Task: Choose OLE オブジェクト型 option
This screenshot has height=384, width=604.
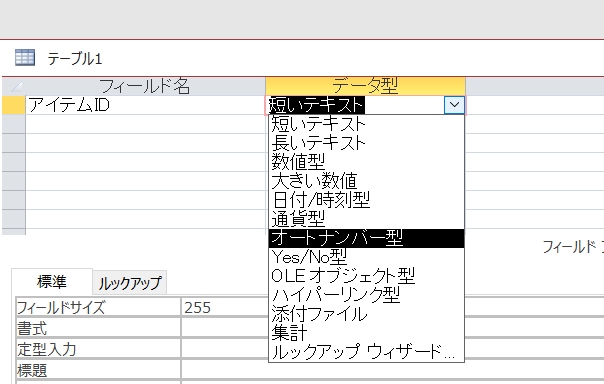Action: click(366, 276)
